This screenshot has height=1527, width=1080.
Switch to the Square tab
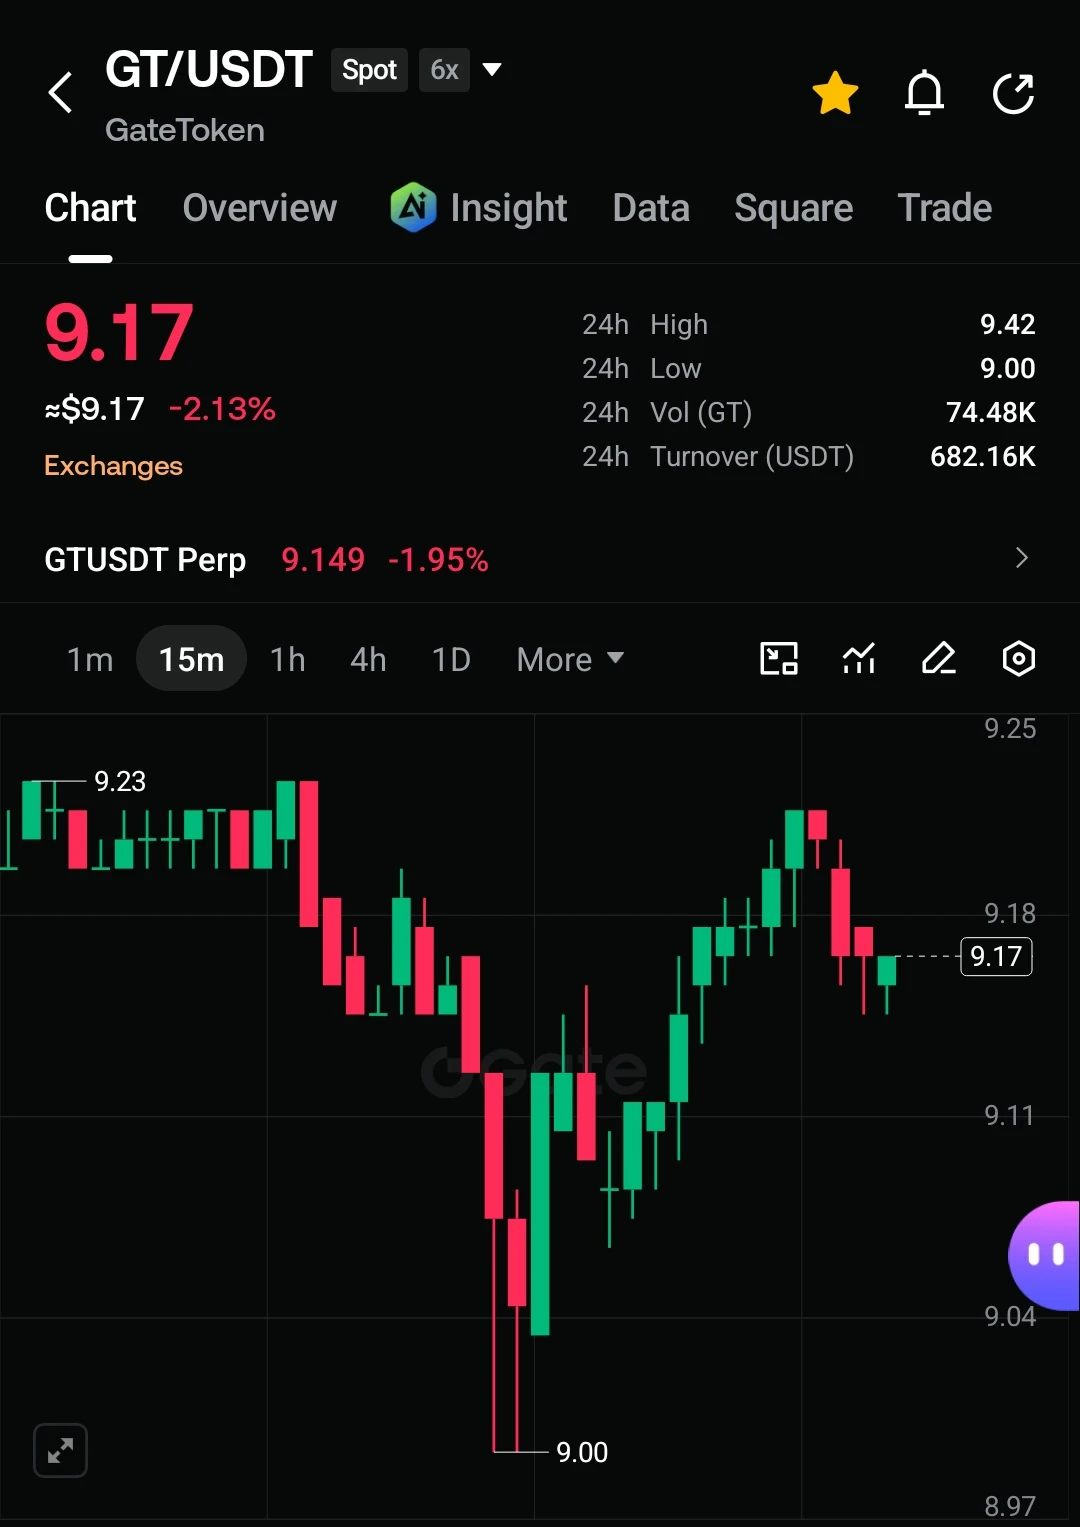[x=794, y=208]
